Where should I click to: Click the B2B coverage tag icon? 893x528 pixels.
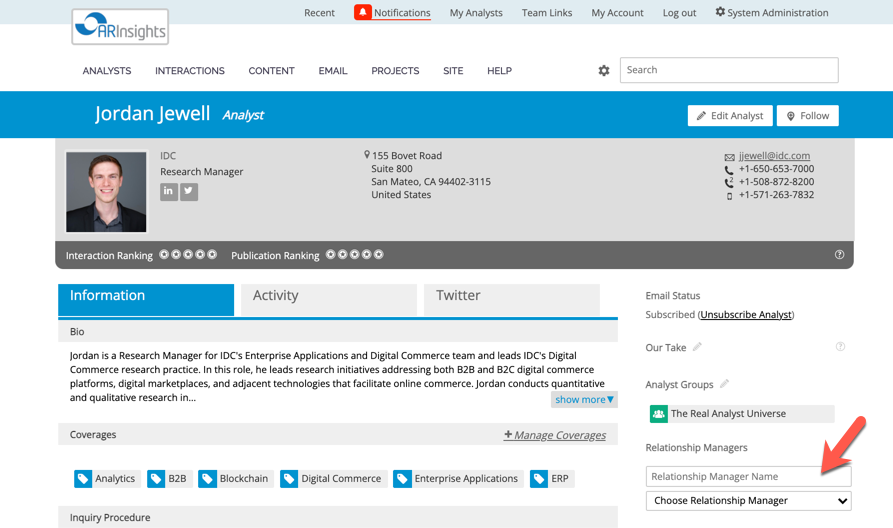tap(155, 478)
